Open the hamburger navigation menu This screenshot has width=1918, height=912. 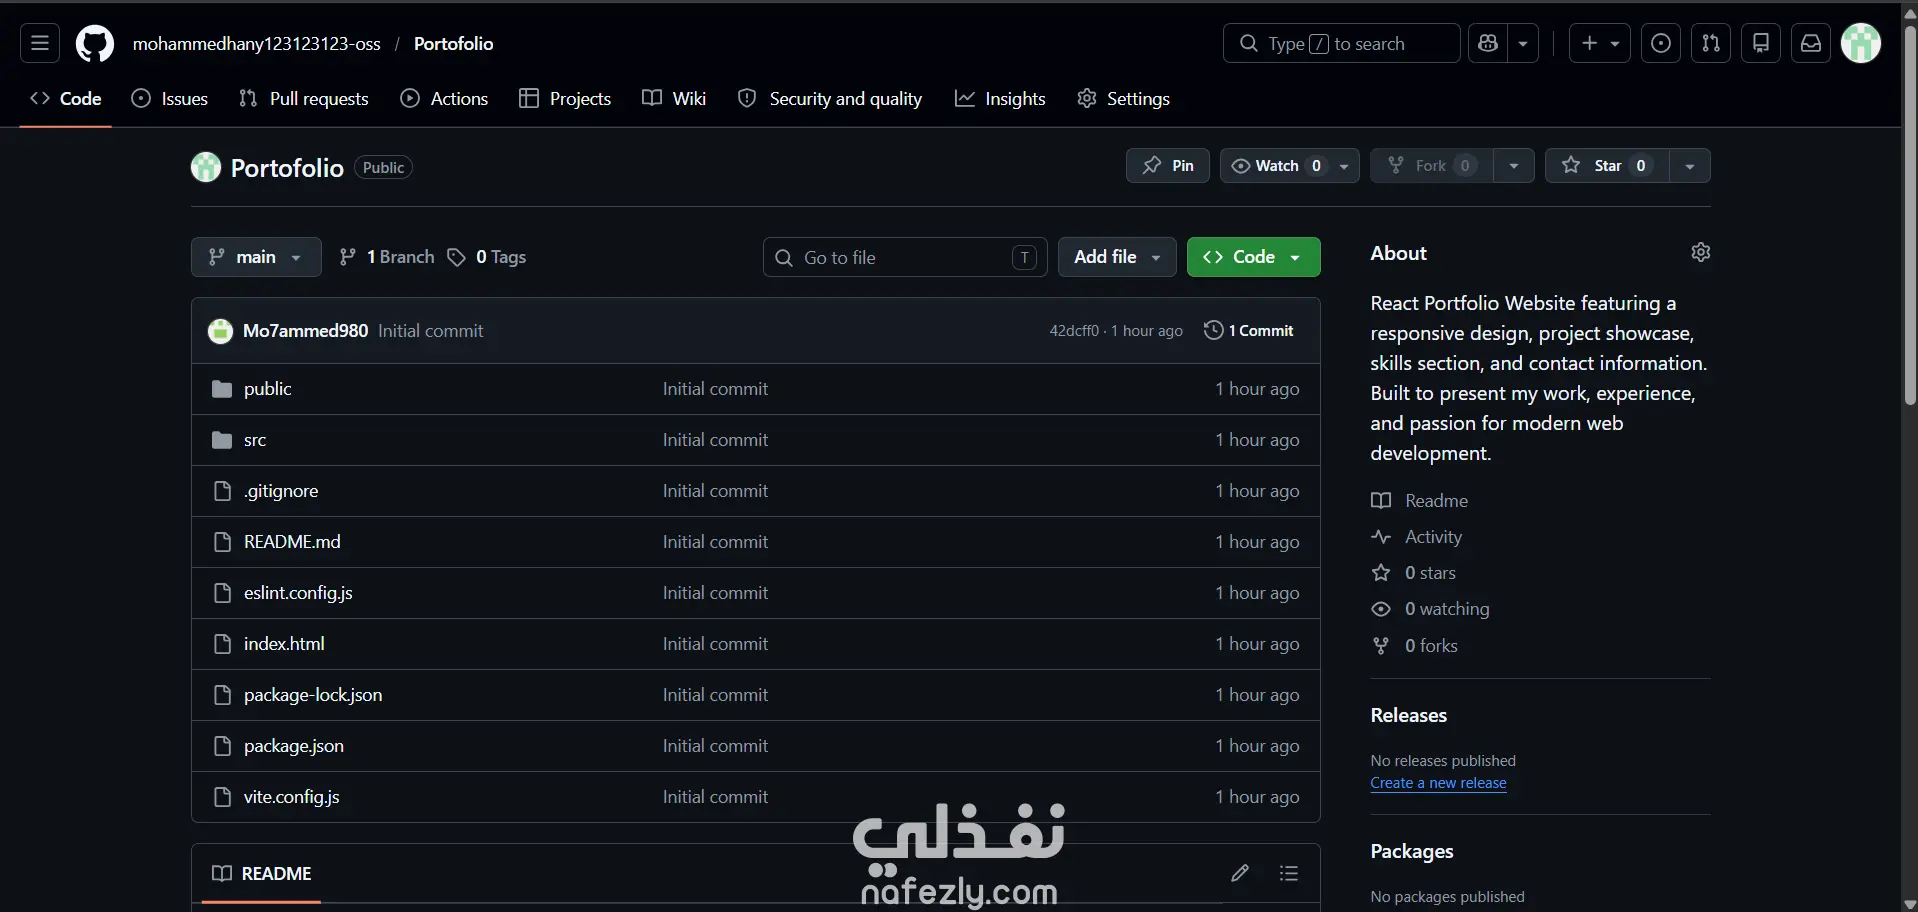[40, 43]
